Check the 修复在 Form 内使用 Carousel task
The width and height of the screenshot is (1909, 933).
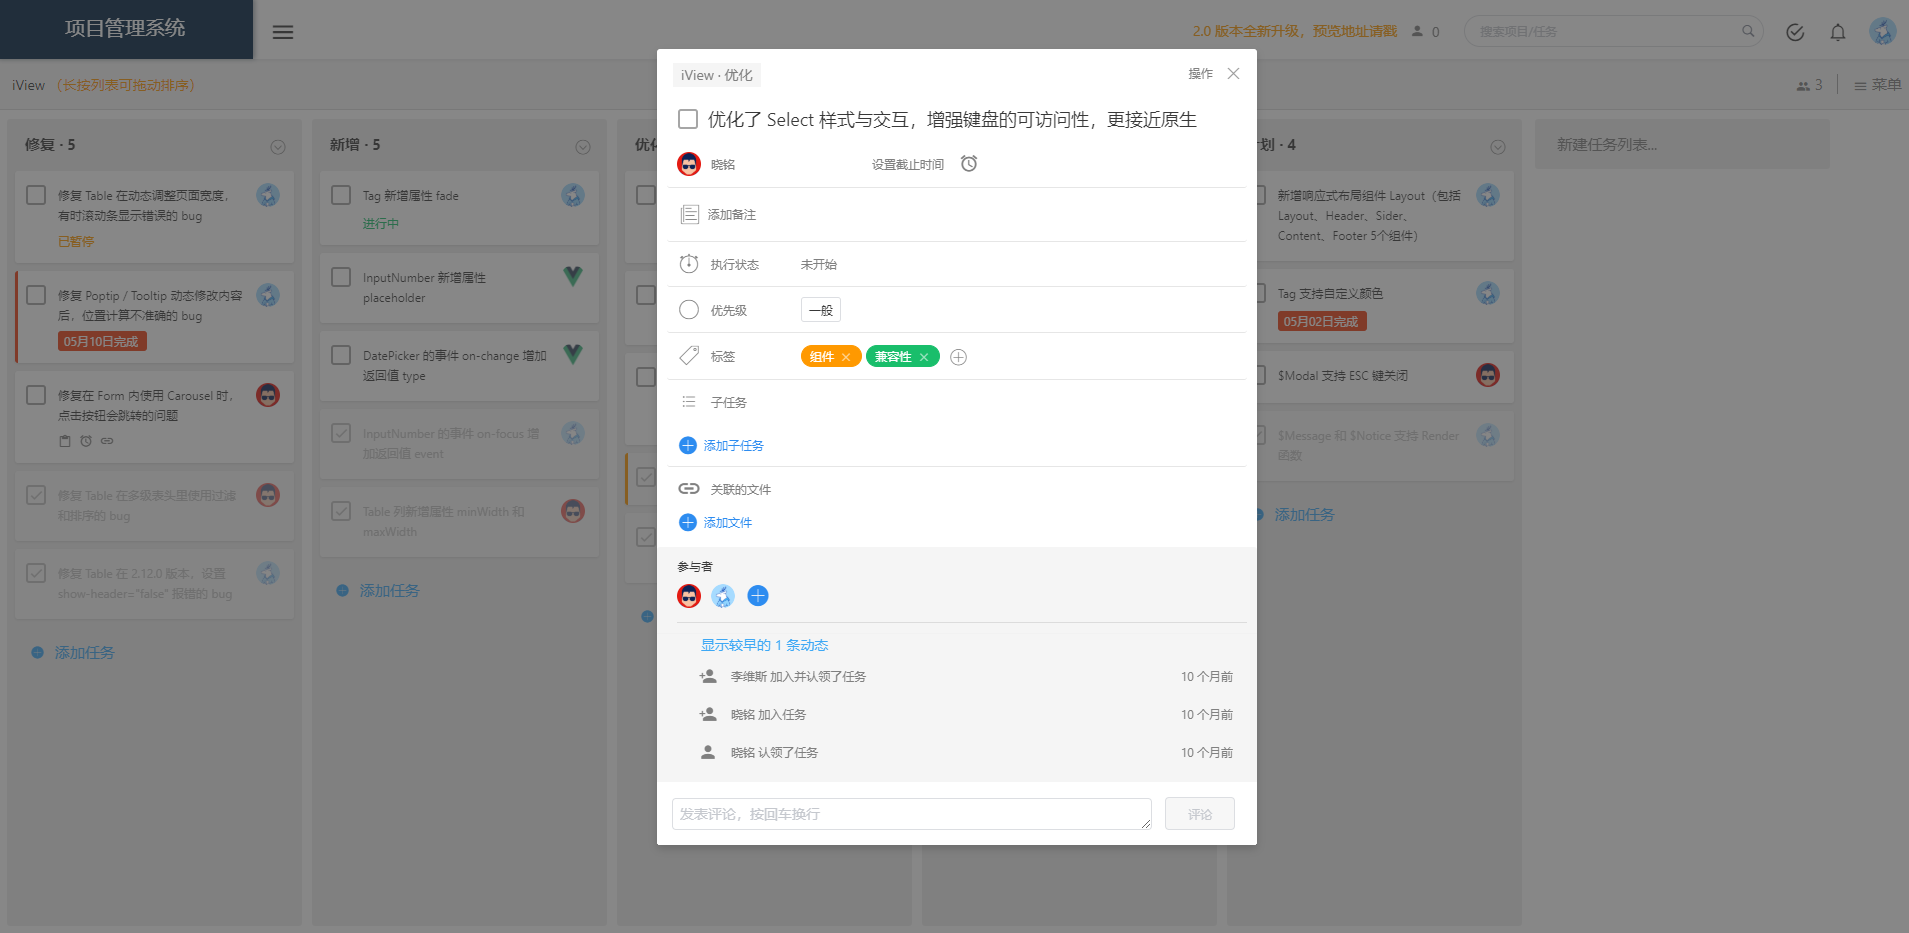pos(36,395)
